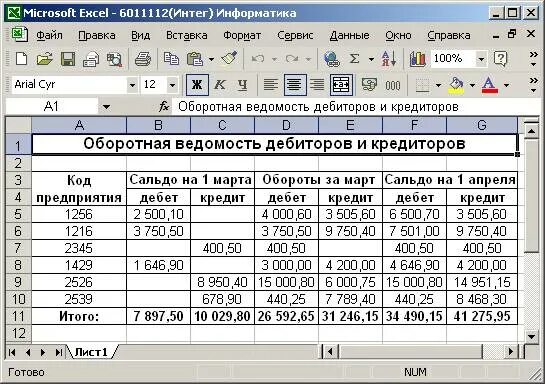Image resolution: width=545 pixels, height=384 pixels.
Task: Click the Copy icon
Action: (171, 59)
